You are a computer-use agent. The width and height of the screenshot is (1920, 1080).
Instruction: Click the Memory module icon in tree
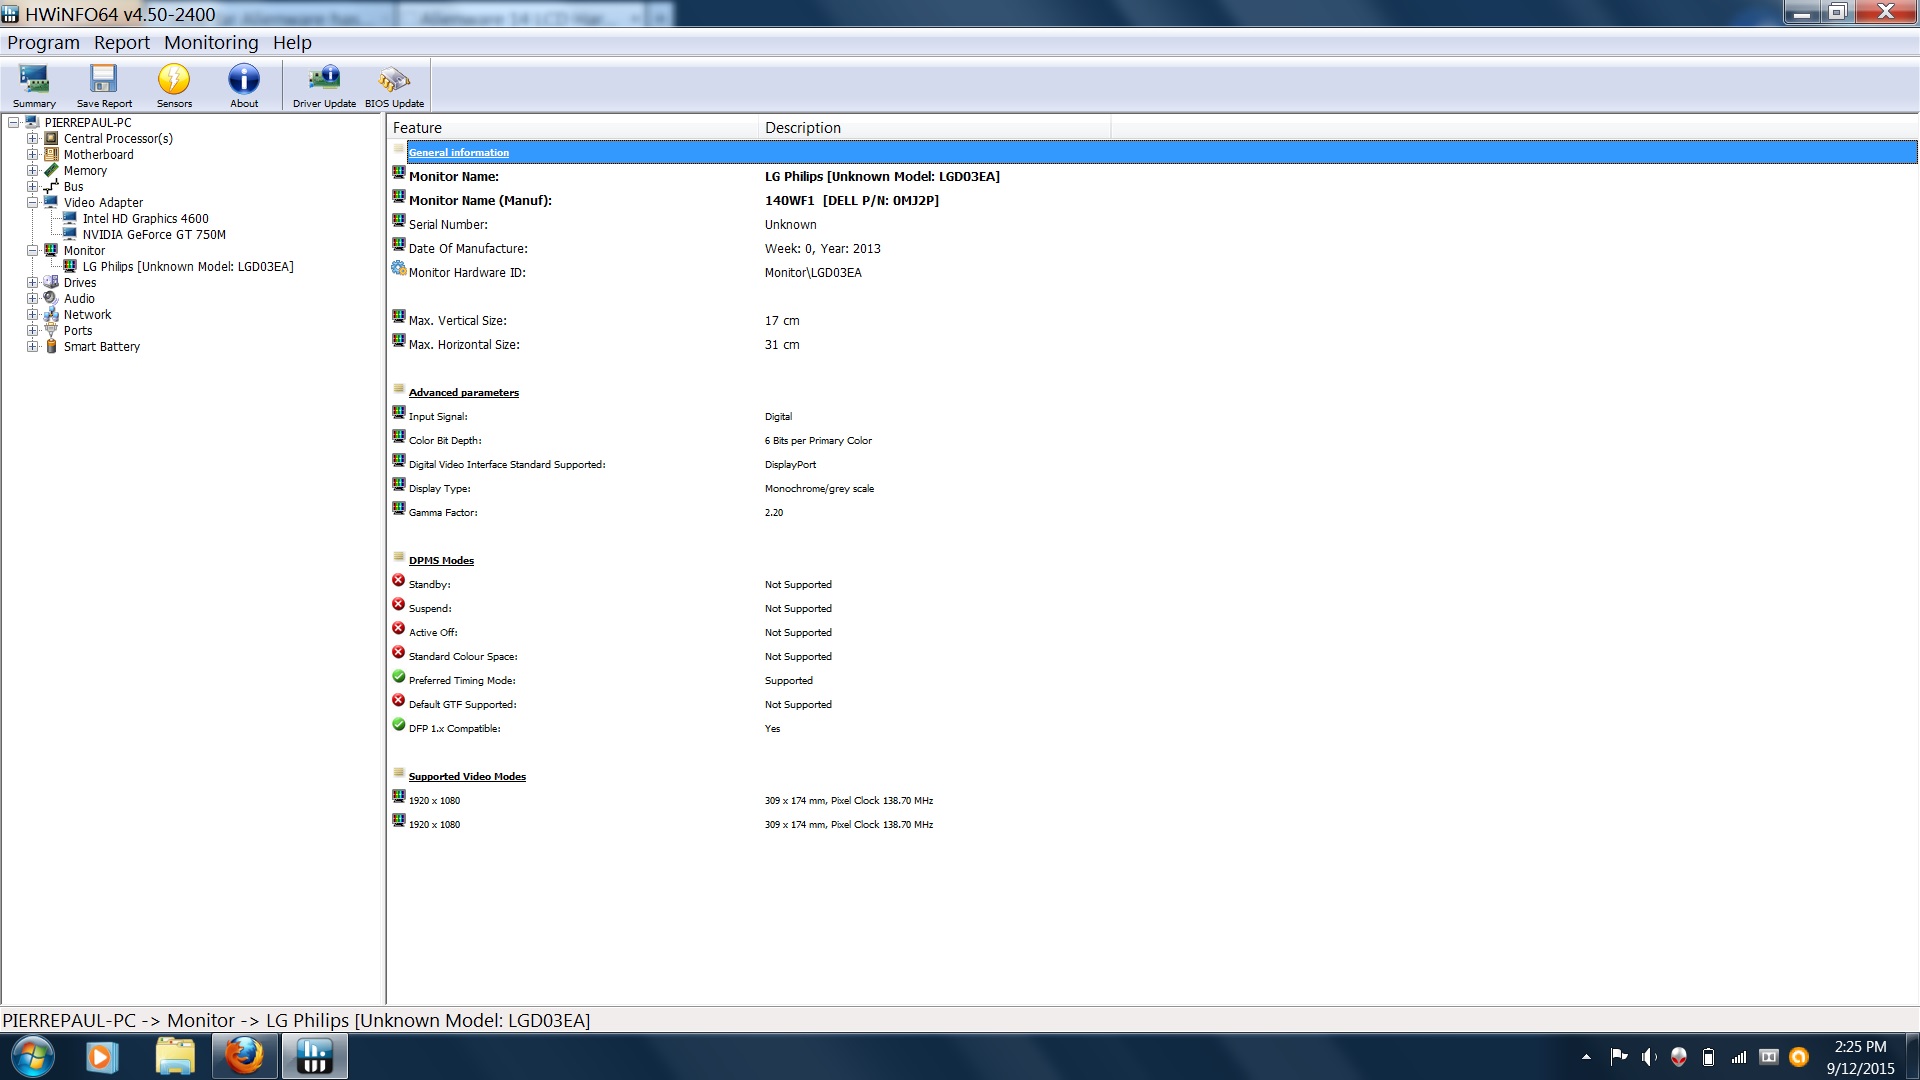click(x=51, y=171)
